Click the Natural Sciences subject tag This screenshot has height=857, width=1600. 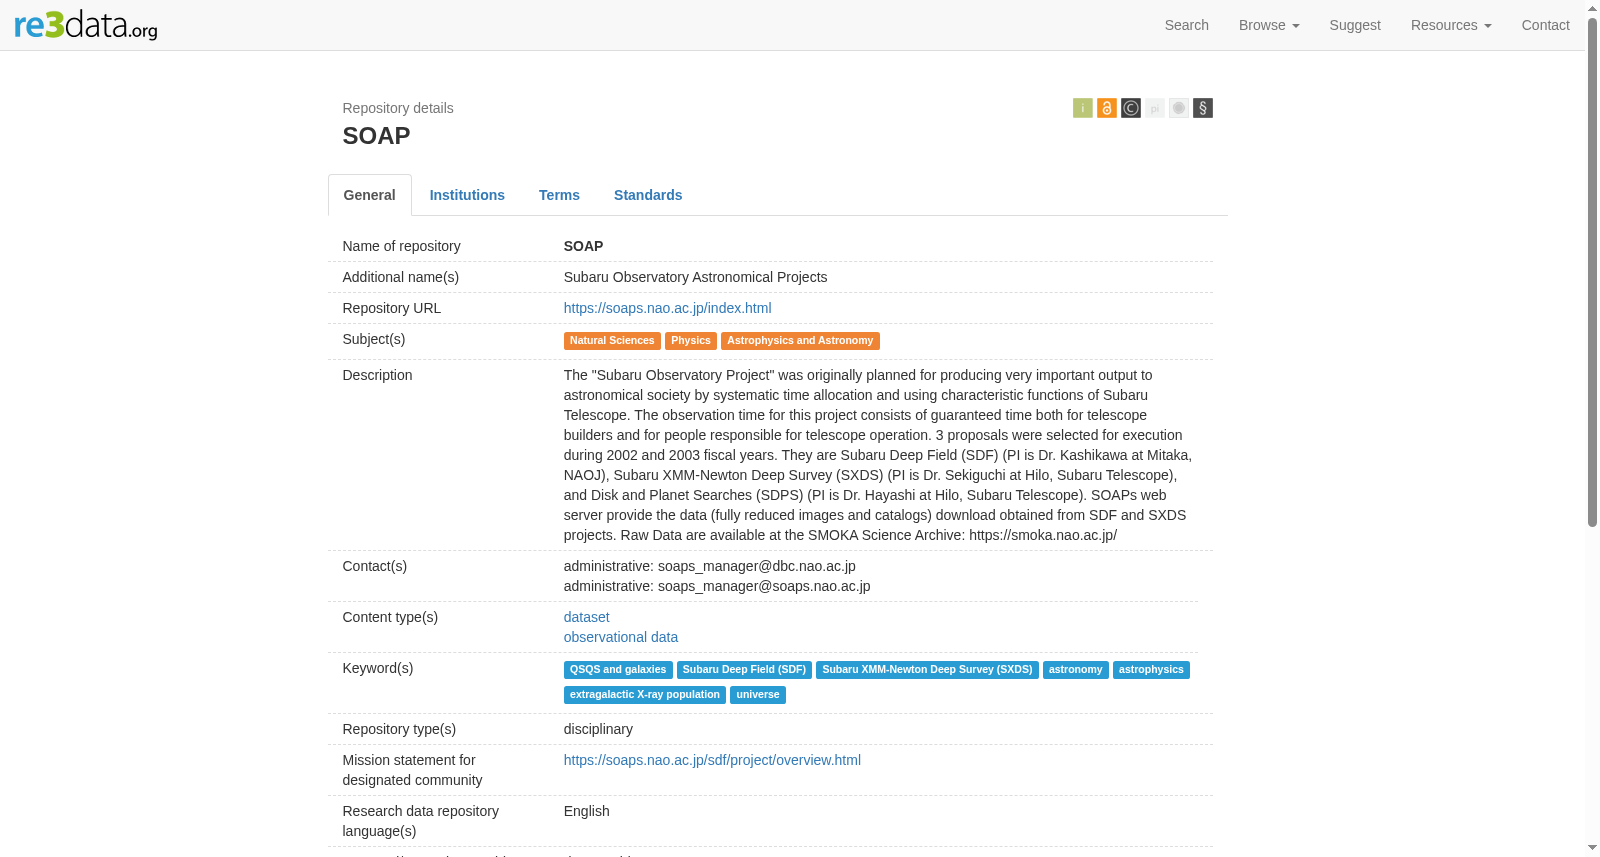612,341
